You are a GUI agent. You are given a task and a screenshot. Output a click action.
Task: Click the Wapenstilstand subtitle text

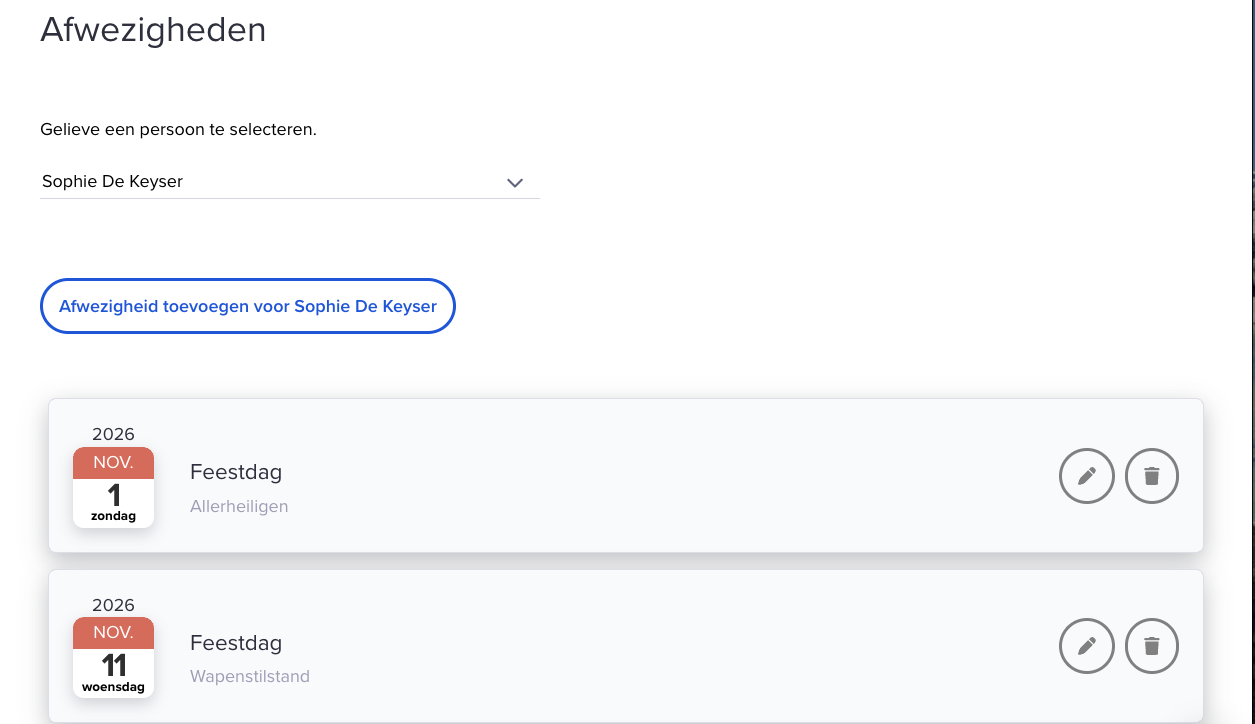point(250,677)
